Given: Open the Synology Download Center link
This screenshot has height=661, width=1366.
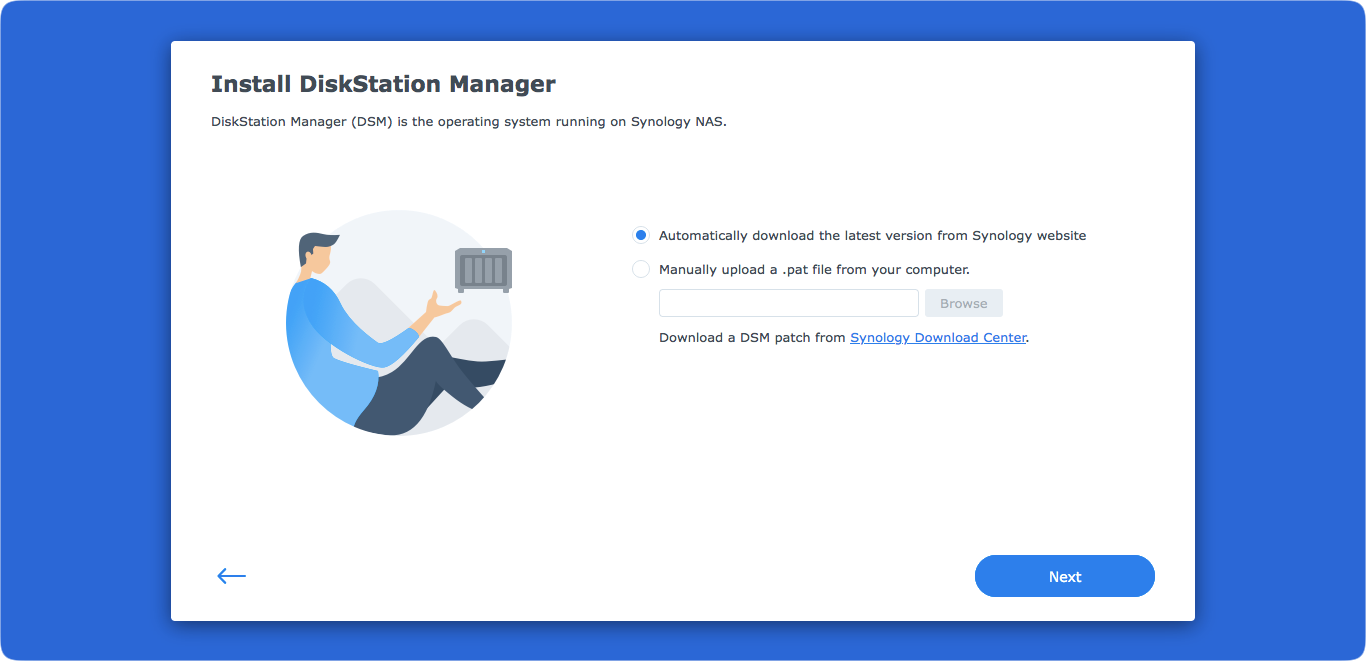Looking at the screenshot, I should coord(938,338).
